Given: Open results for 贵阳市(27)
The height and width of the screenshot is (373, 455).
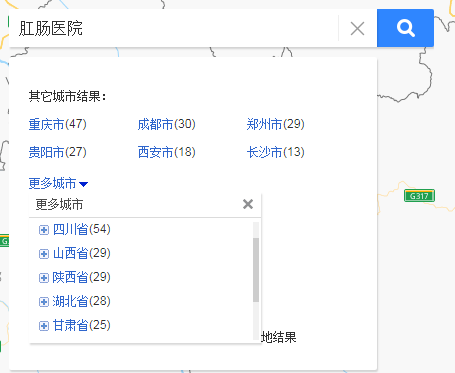Looking at the screenshot, I should [x=58, y=152].
